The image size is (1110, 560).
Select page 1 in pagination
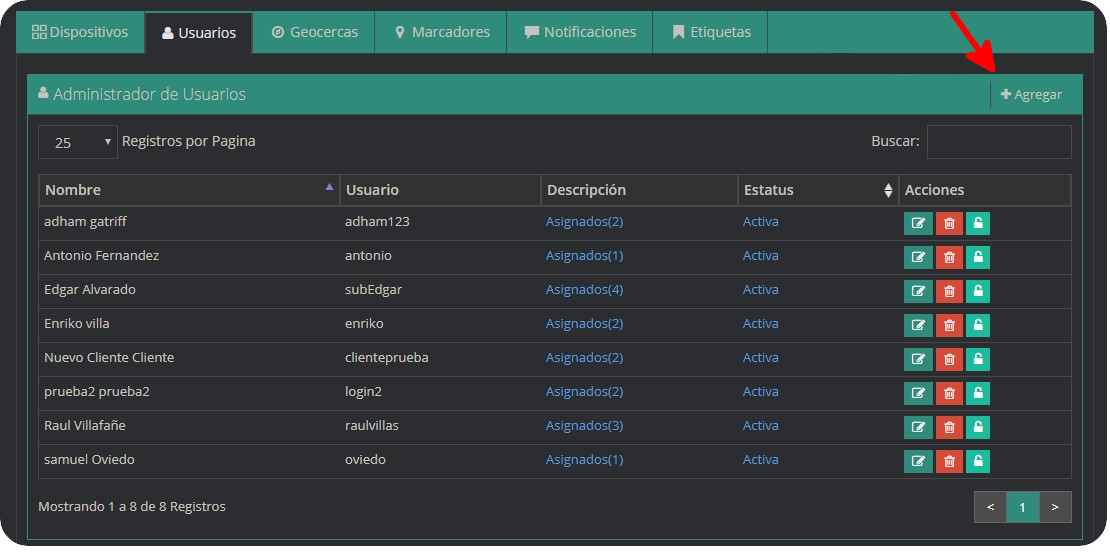point(1022,507)
